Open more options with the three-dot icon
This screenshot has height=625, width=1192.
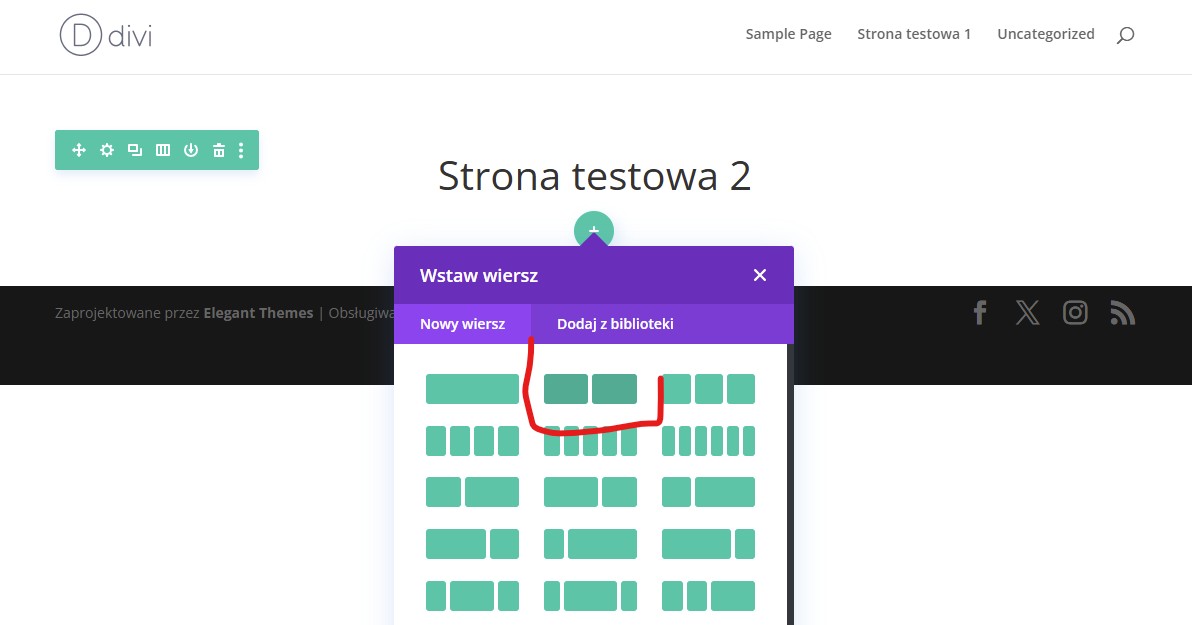point(241,150)
